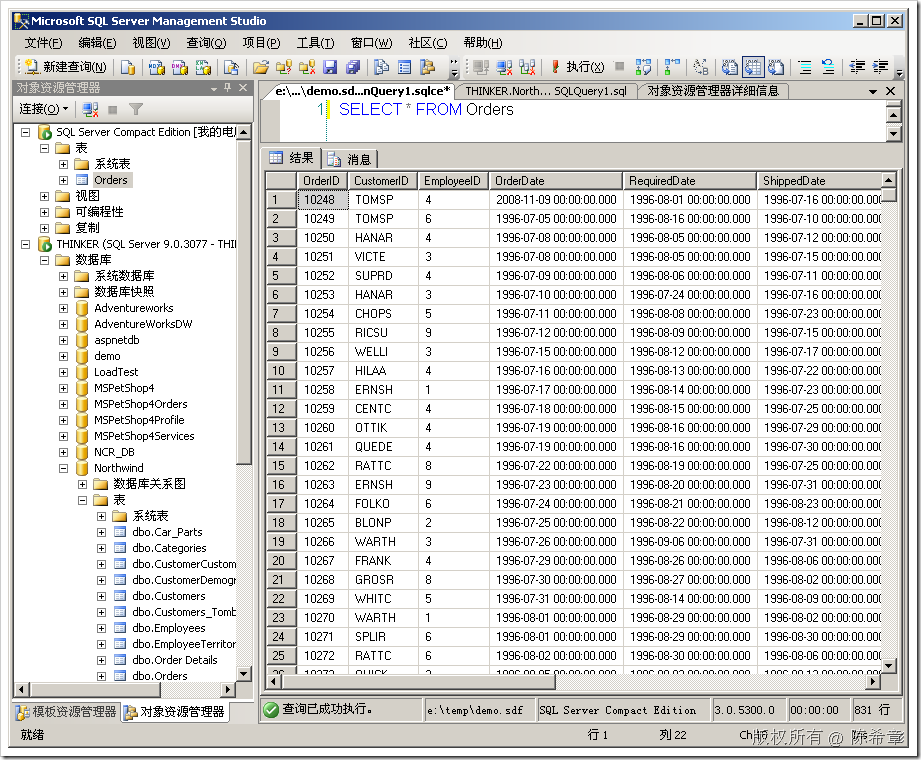
Task: Expand the 数据库关系图 node
Action: (82, 485)
